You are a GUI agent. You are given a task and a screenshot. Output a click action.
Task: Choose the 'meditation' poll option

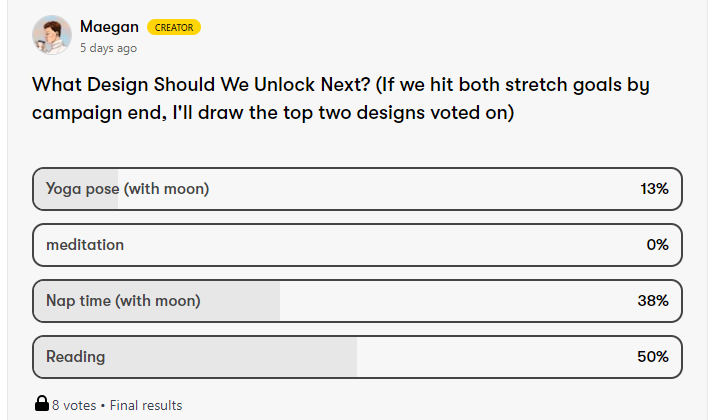[x=85, y=245]
